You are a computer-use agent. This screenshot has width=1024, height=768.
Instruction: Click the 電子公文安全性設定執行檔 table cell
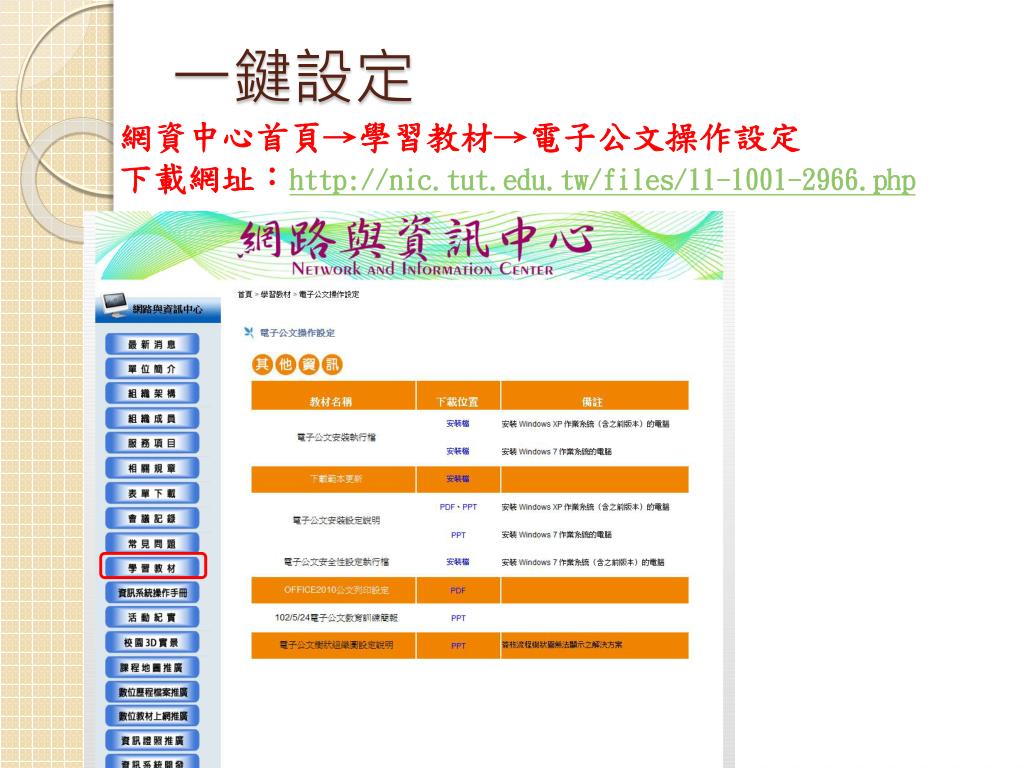click(x=336, y=562)
